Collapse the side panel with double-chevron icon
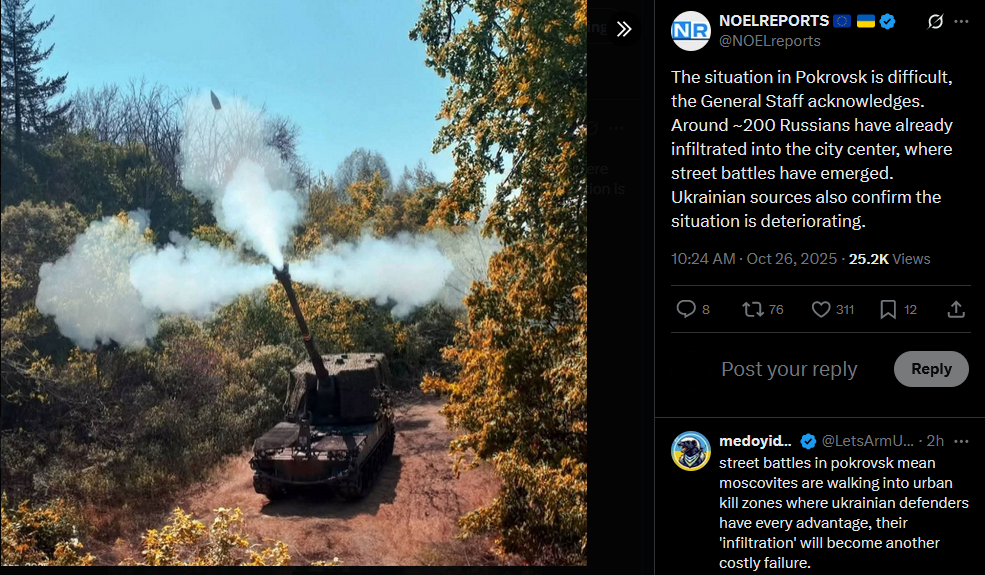Viewport: 985px width, 575px height. pyautogui.click(x=623, y=29)
